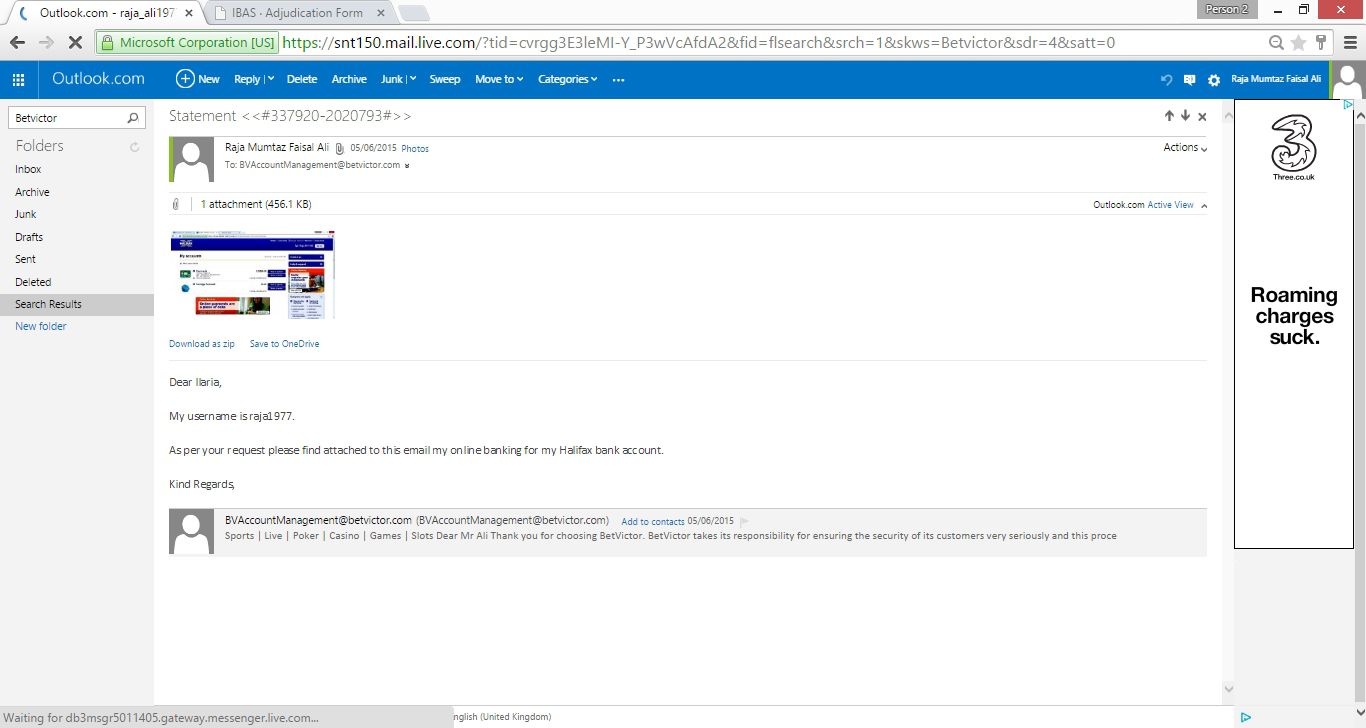Viewport: 1366px width, 728px height.
Task: Refresh folders with the circular arrow icon
Action: pos(135,147)
